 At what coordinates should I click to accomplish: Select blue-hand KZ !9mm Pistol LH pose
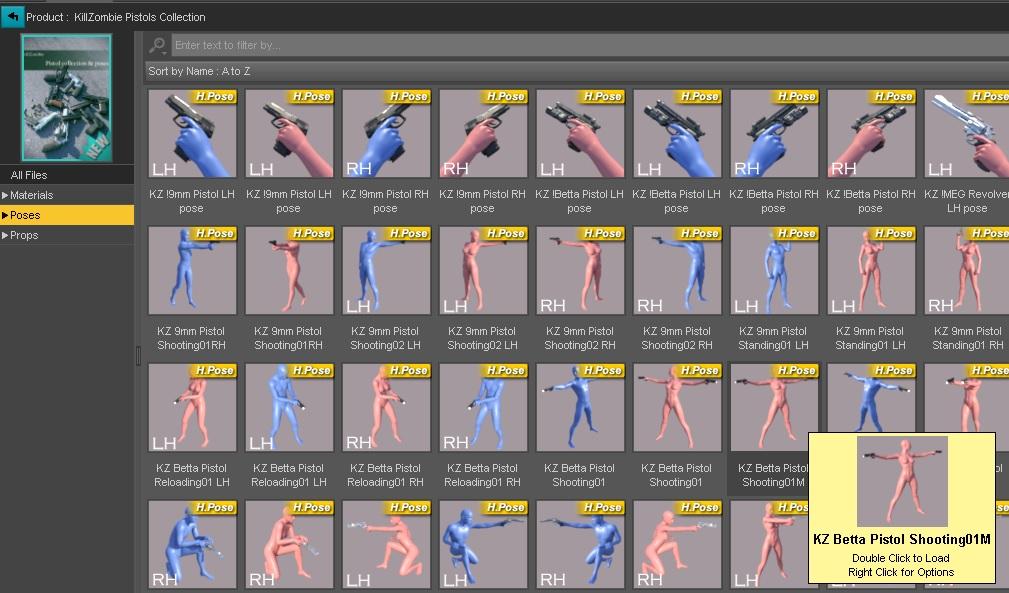coord(192,133)
